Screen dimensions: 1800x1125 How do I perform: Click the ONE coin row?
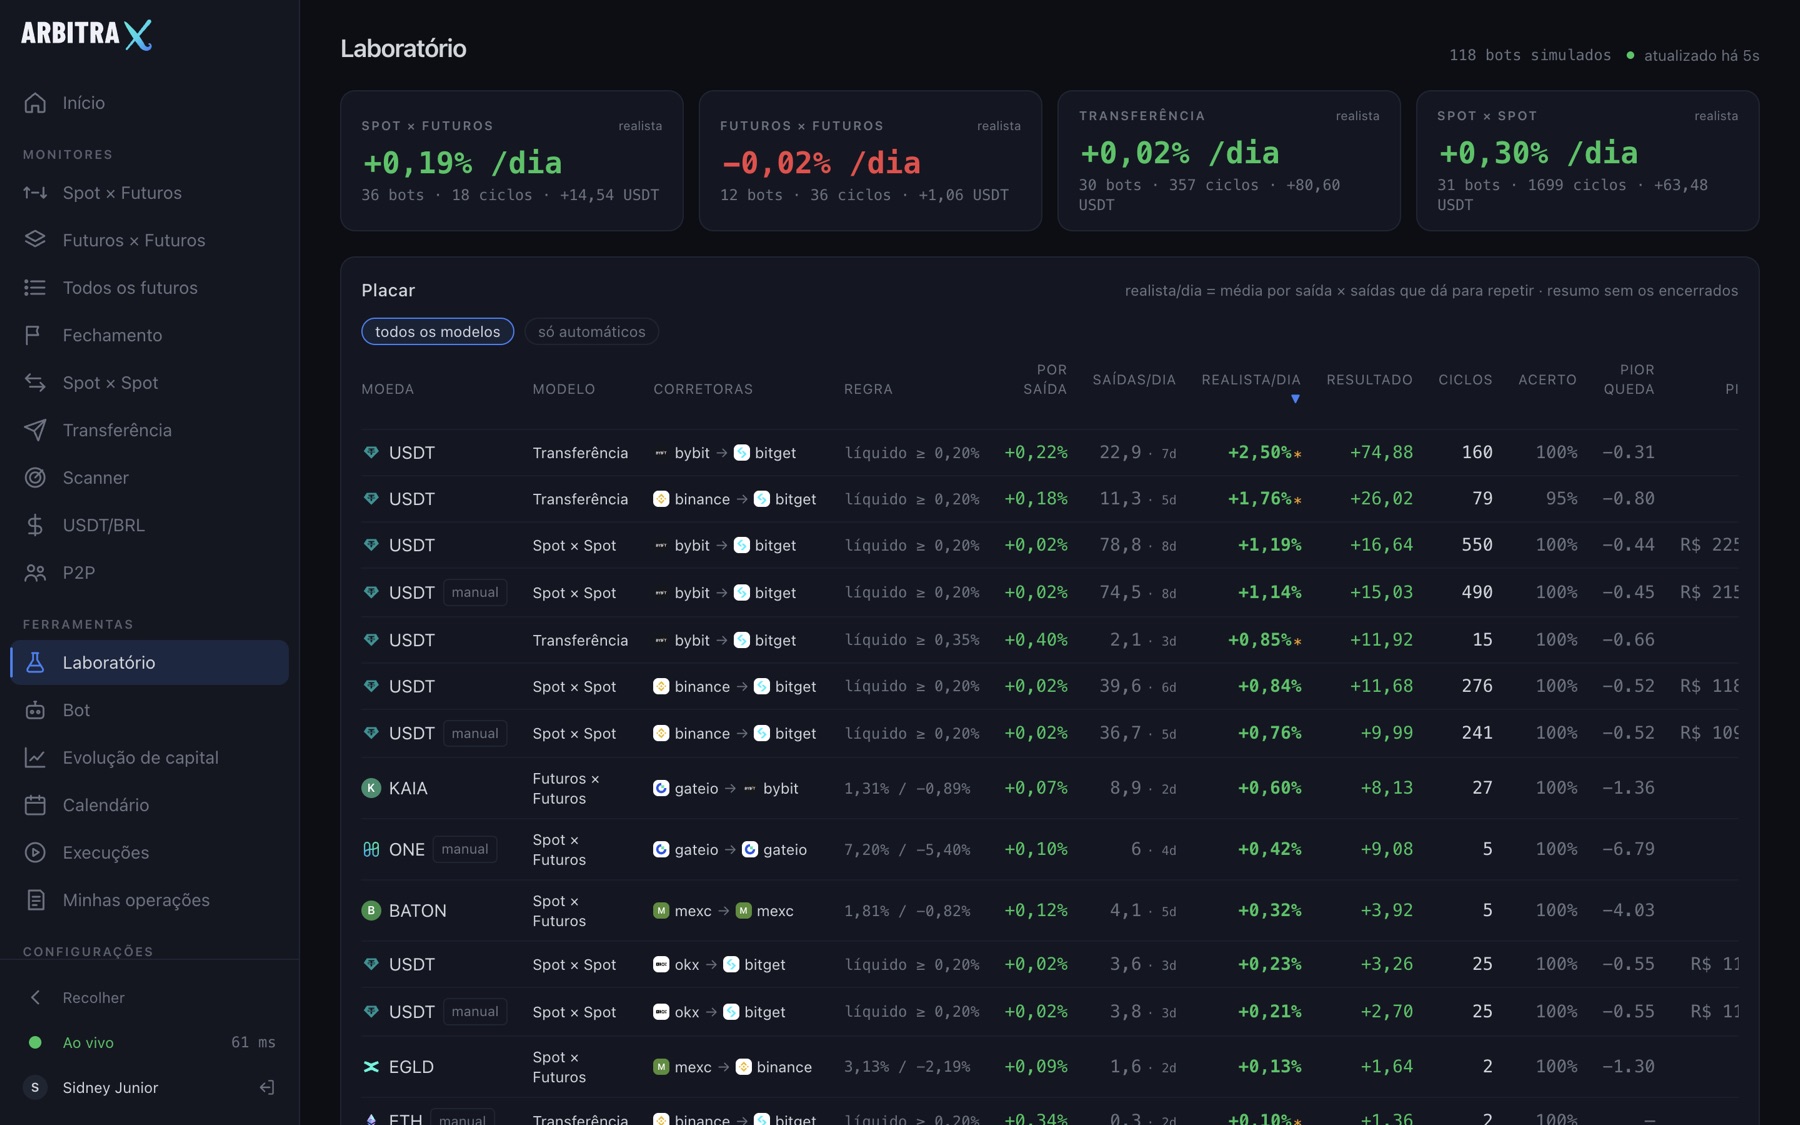(x=1050, y=849)
